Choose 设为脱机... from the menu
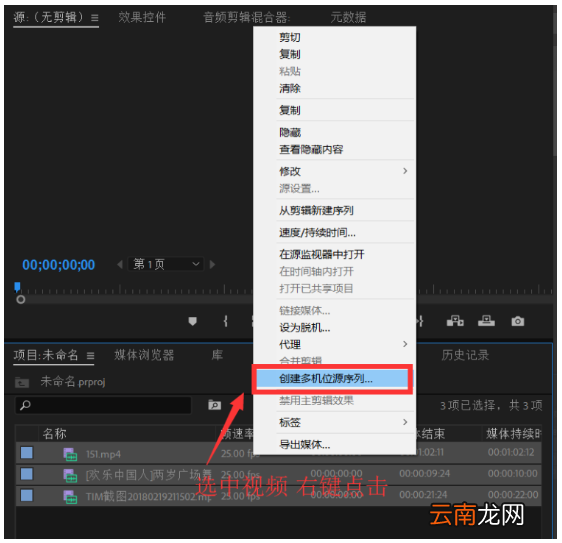The image size is (562, 543). tap(305, 327)
